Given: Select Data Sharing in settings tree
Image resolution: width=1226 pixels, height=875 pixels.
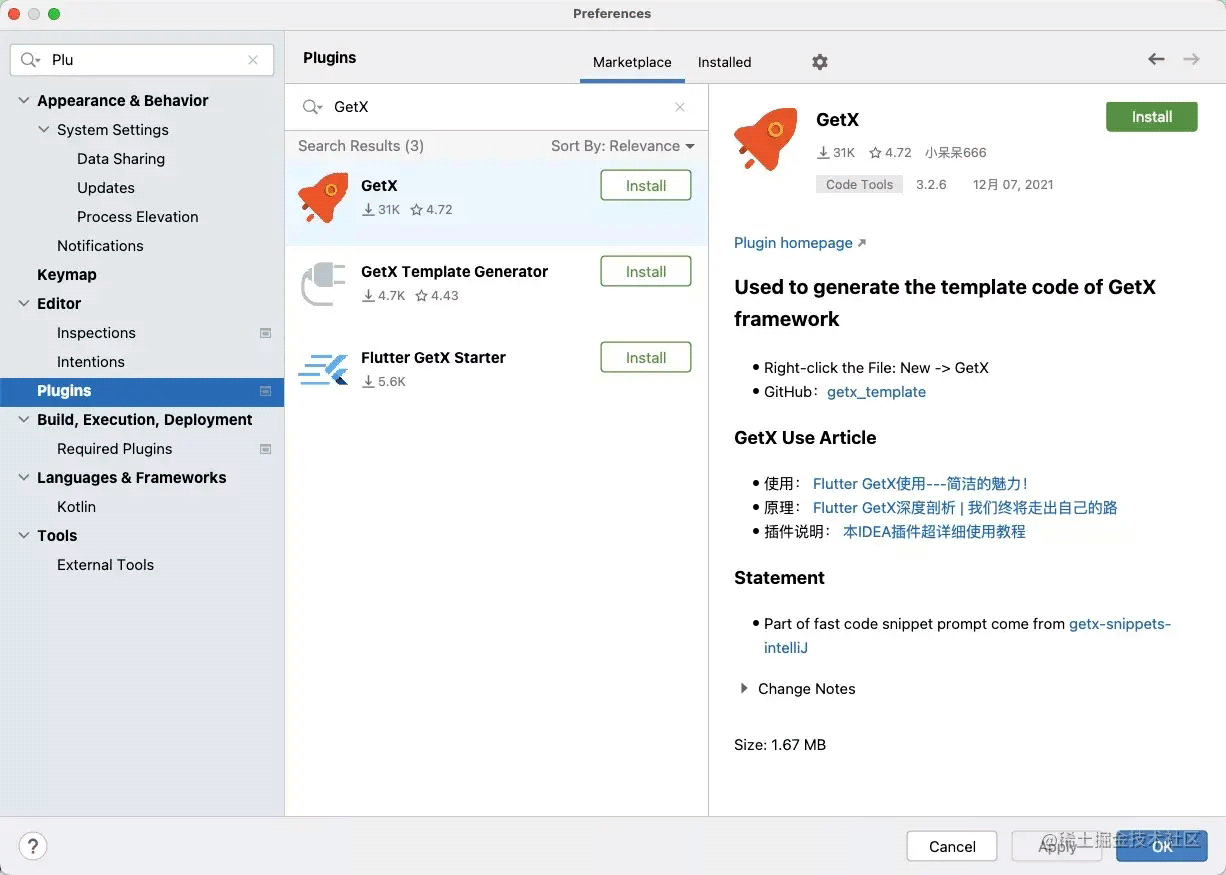Looking at the screenshot, I should coord(121,159).
